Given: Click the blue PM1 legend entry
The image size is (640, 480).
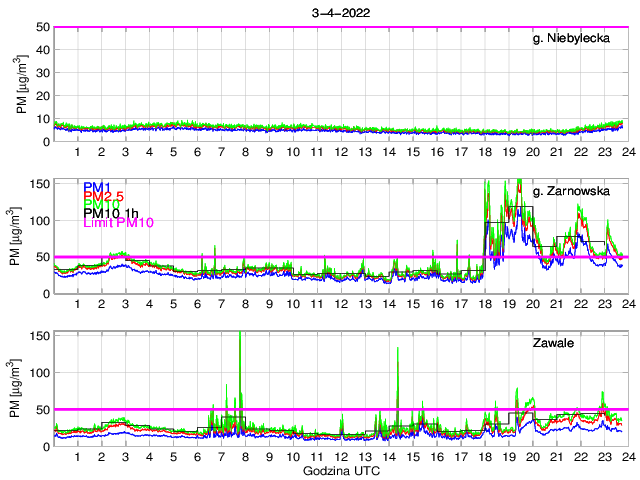Looking at the screenshot, I should point(97,187).
